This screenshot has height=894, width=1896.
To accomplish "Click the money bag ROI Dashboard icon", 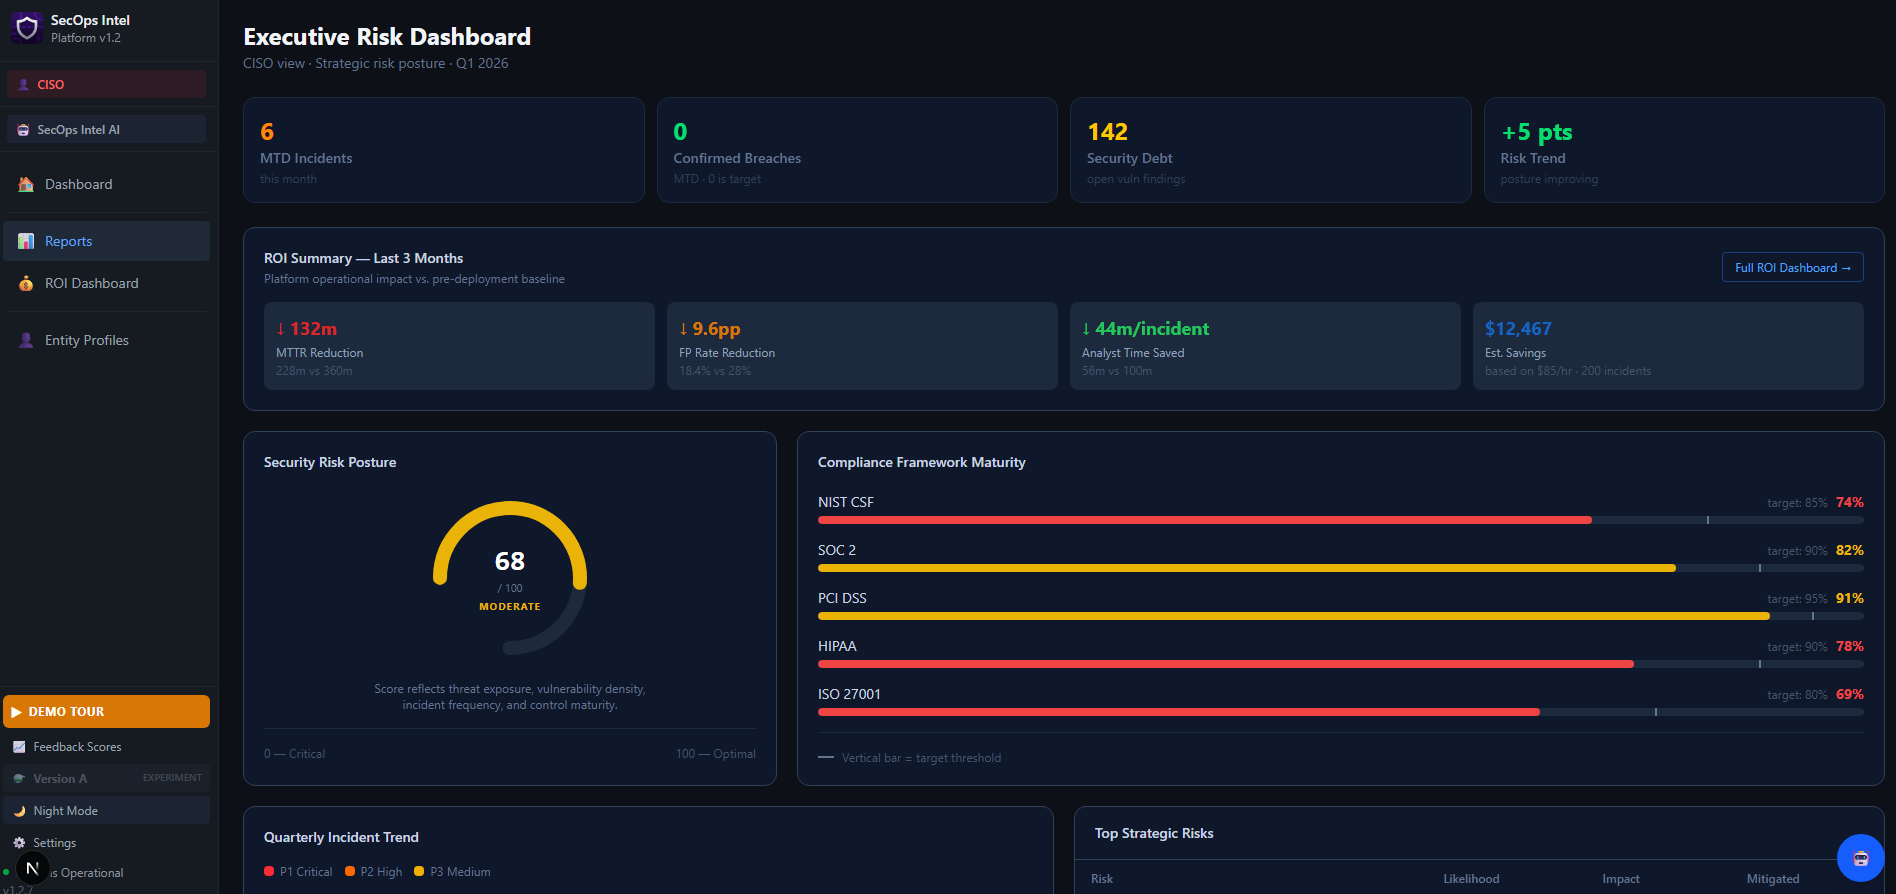I will pos(26,284).
